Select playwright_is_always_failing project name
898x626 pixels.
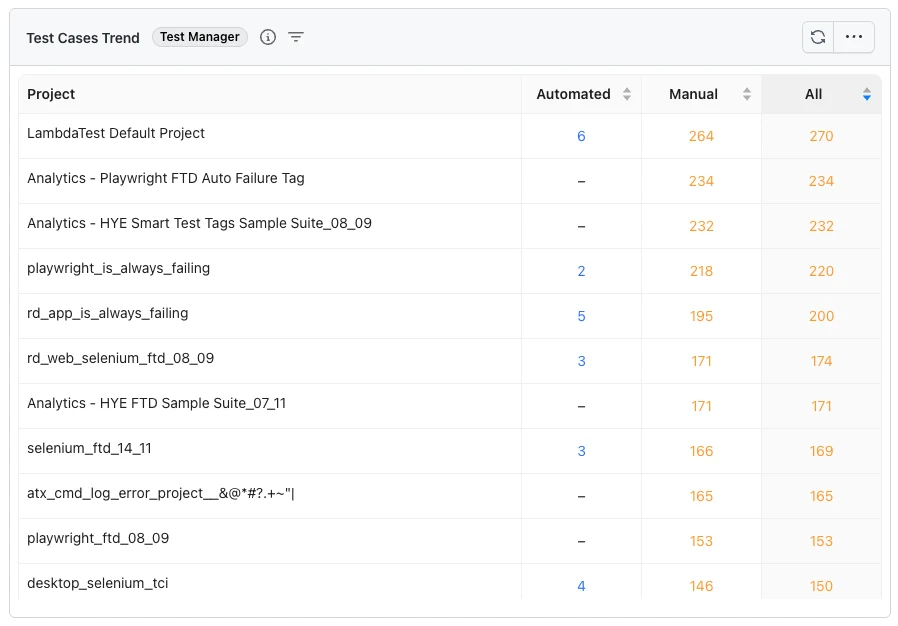119,268
